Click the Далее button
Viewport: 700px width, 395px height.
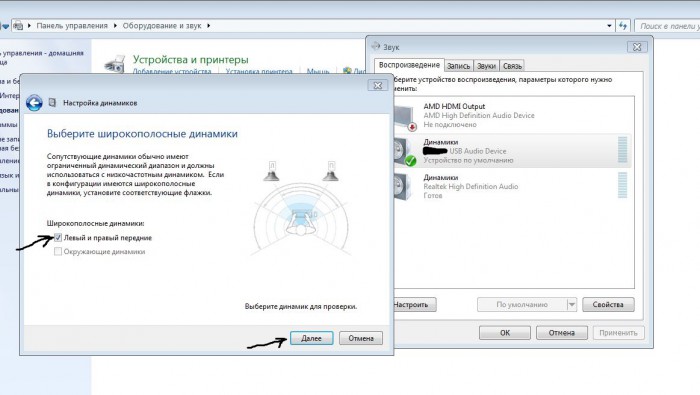(x=312, y=338)
